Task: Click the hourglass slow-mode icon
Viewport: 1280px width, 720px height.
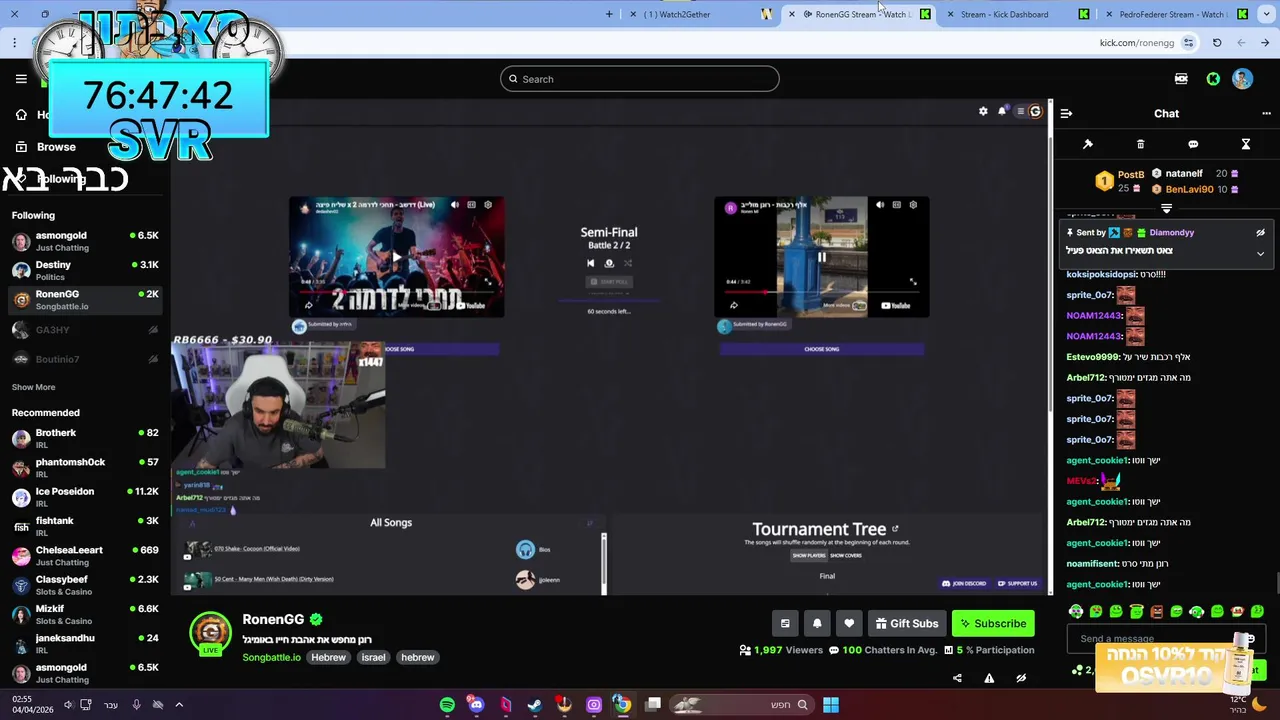Action: [1246, 144]
